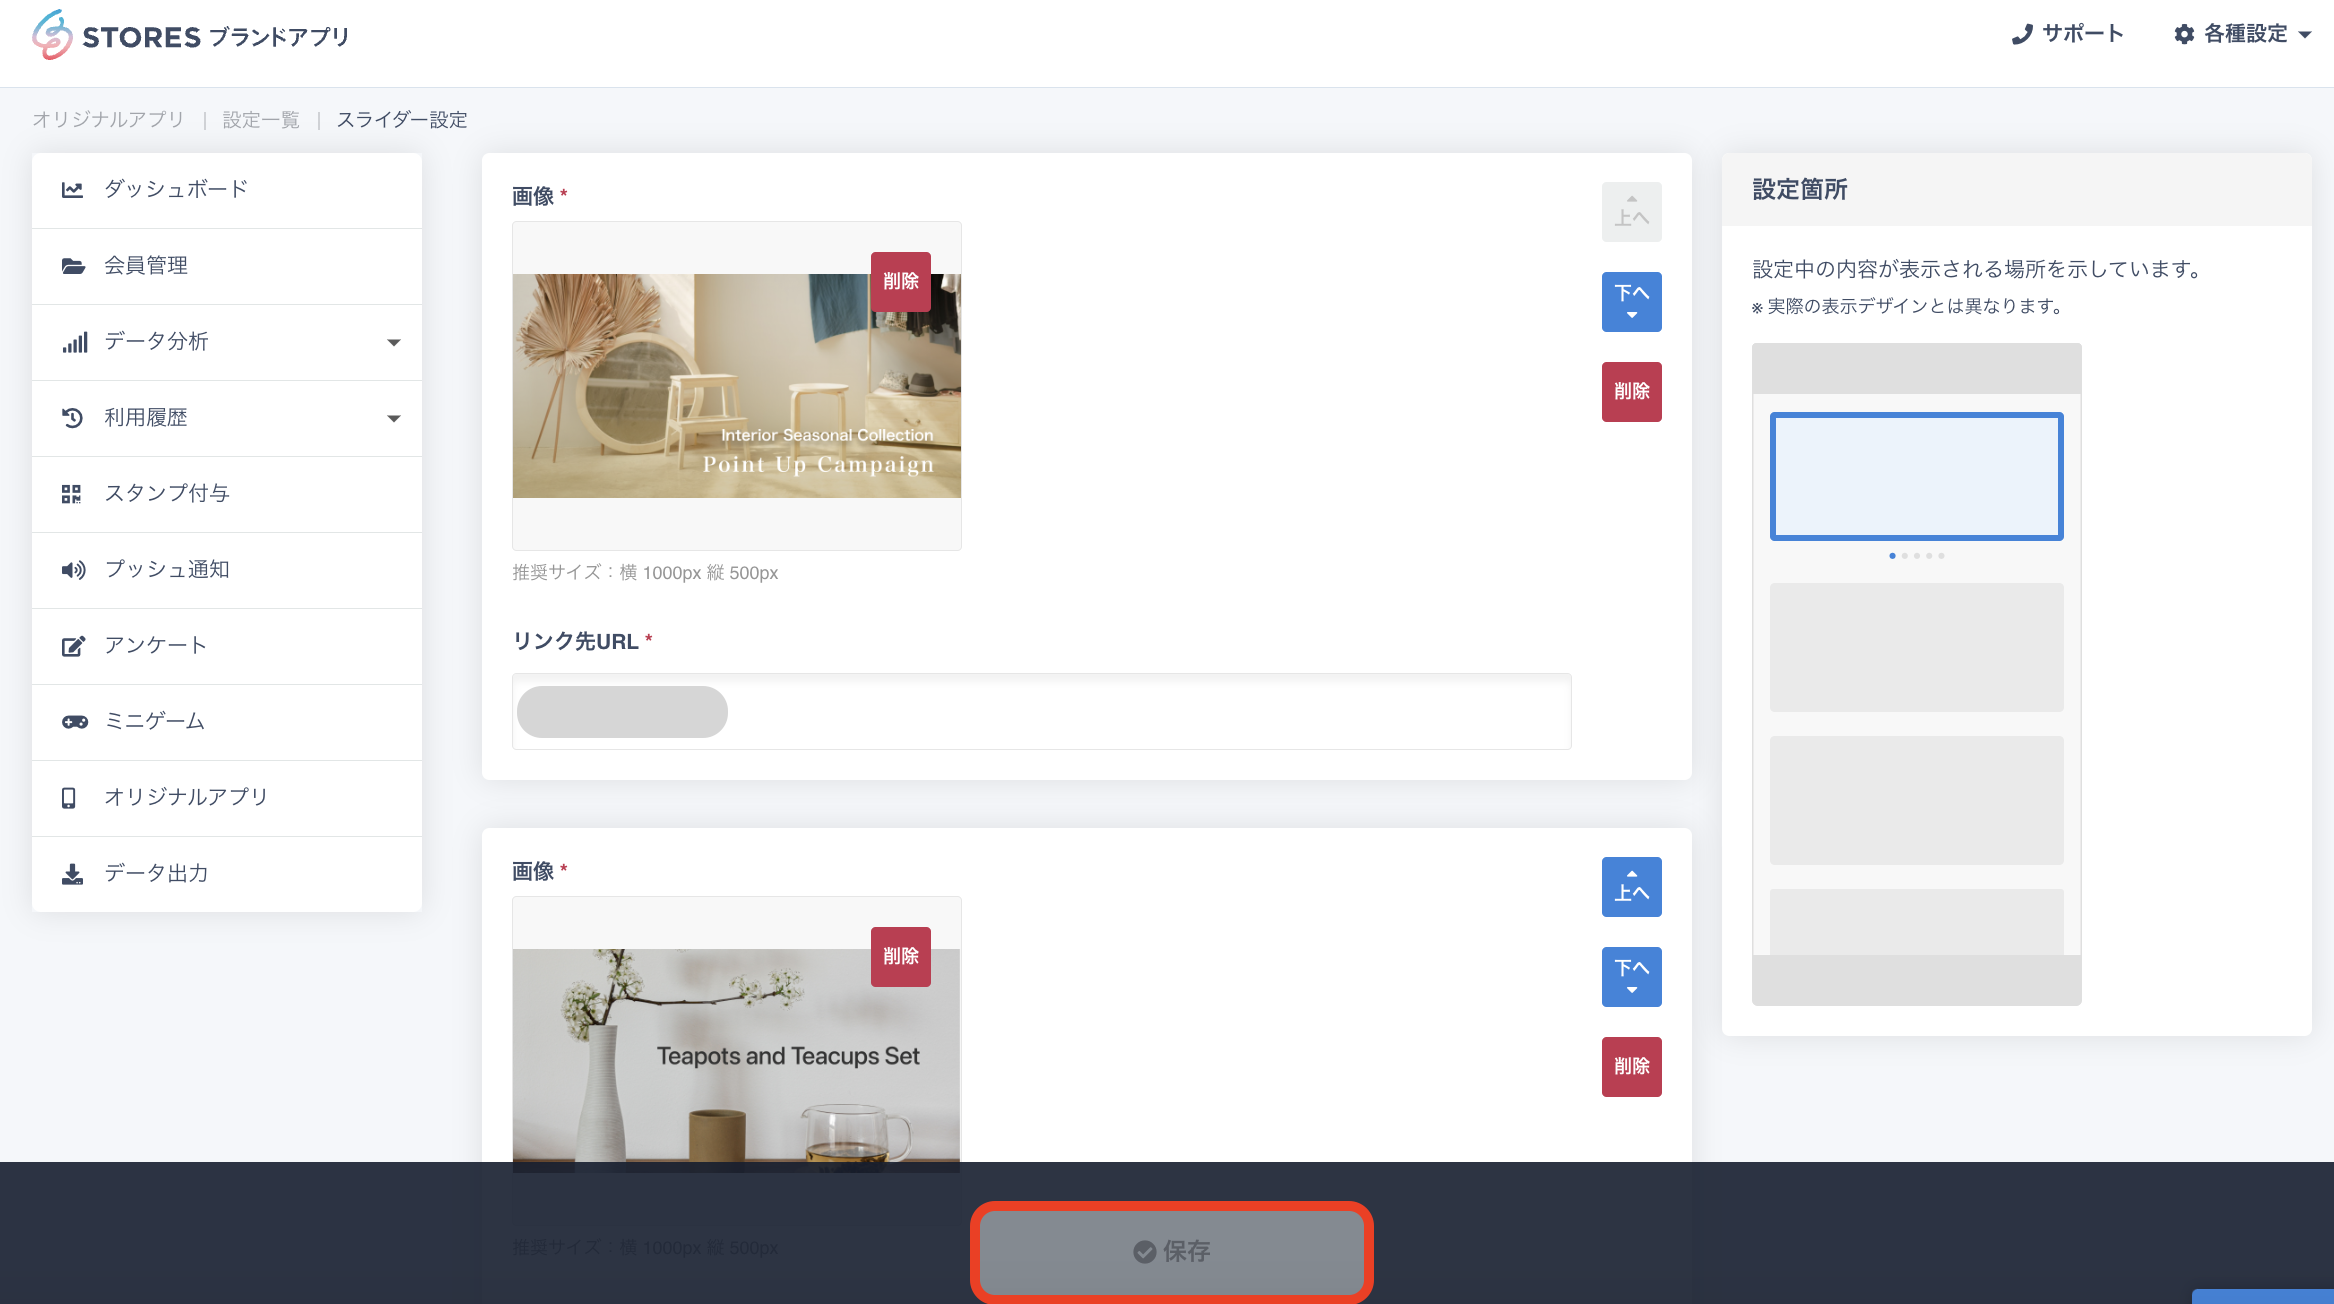This screenshot has width=2334, height=1304.
Task: Click the スライダー設定 breadcrumb text
Action: coord(402,120)
